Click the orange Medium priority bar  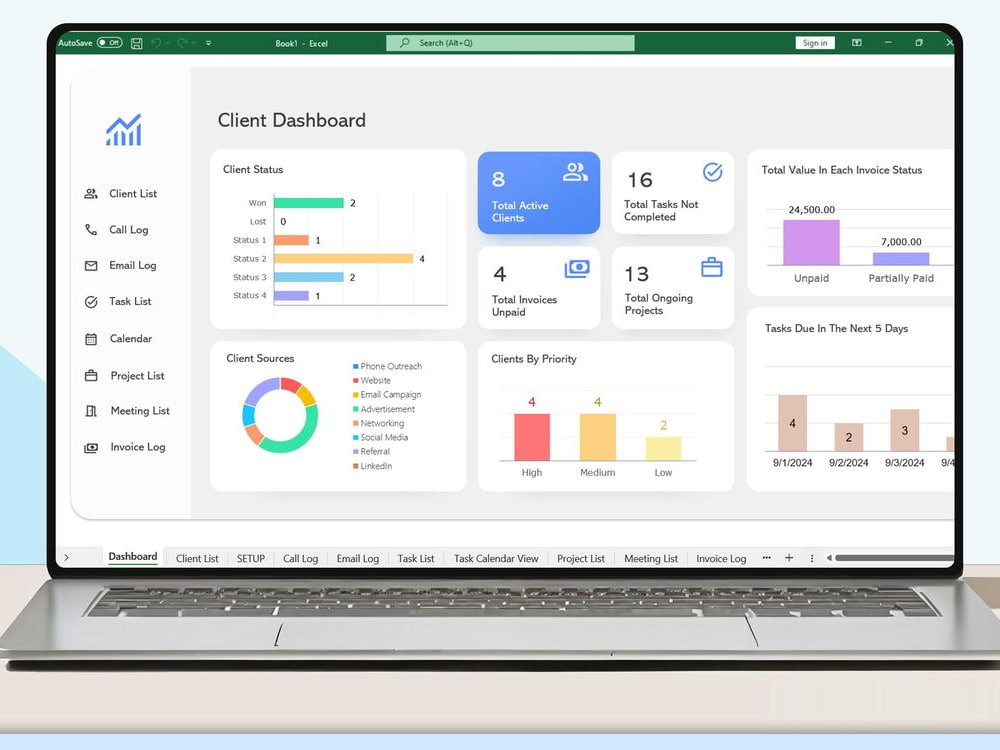(x=598, y=437)
